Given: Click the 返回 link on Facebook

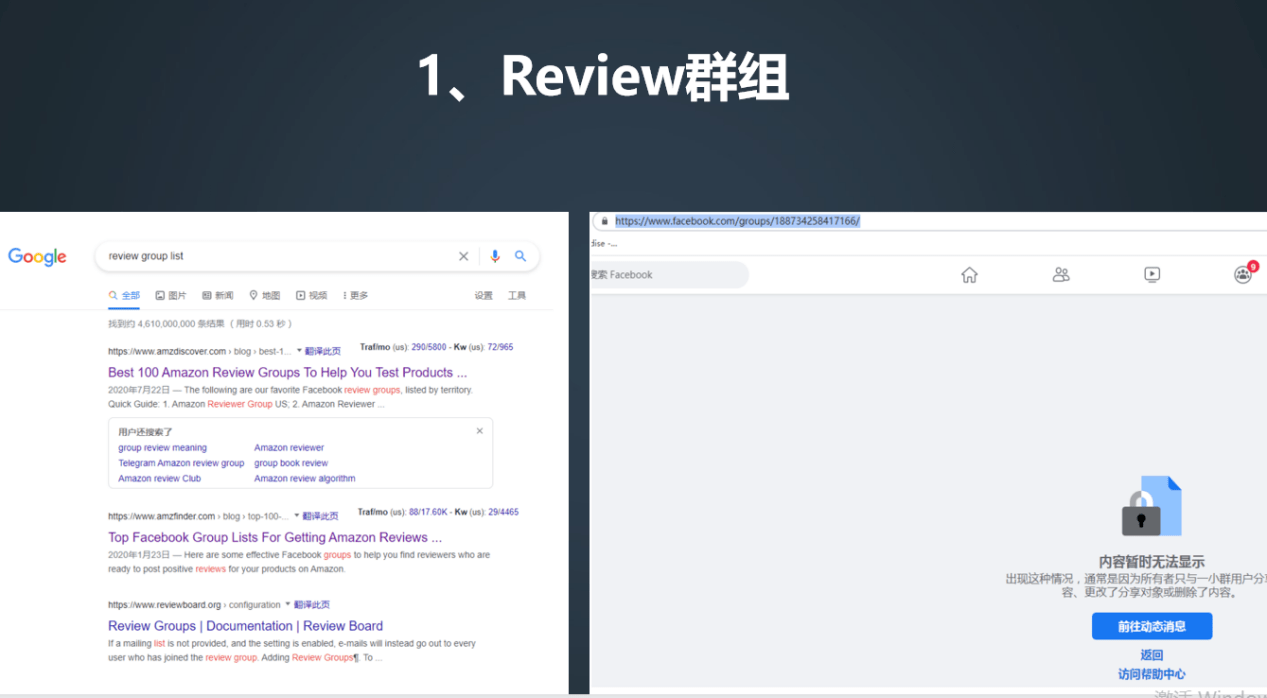Looking at the screenshot, I should (x=1152, y=656).
